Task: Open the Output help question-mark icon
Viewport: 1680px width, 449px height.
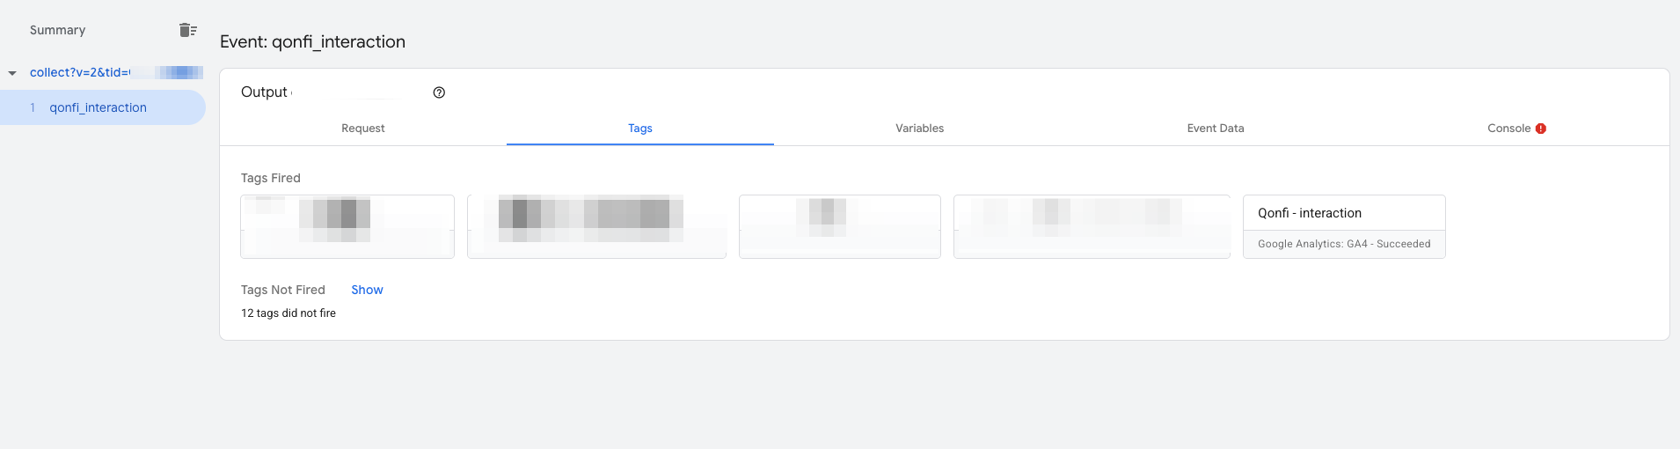Action: [439, 92]
